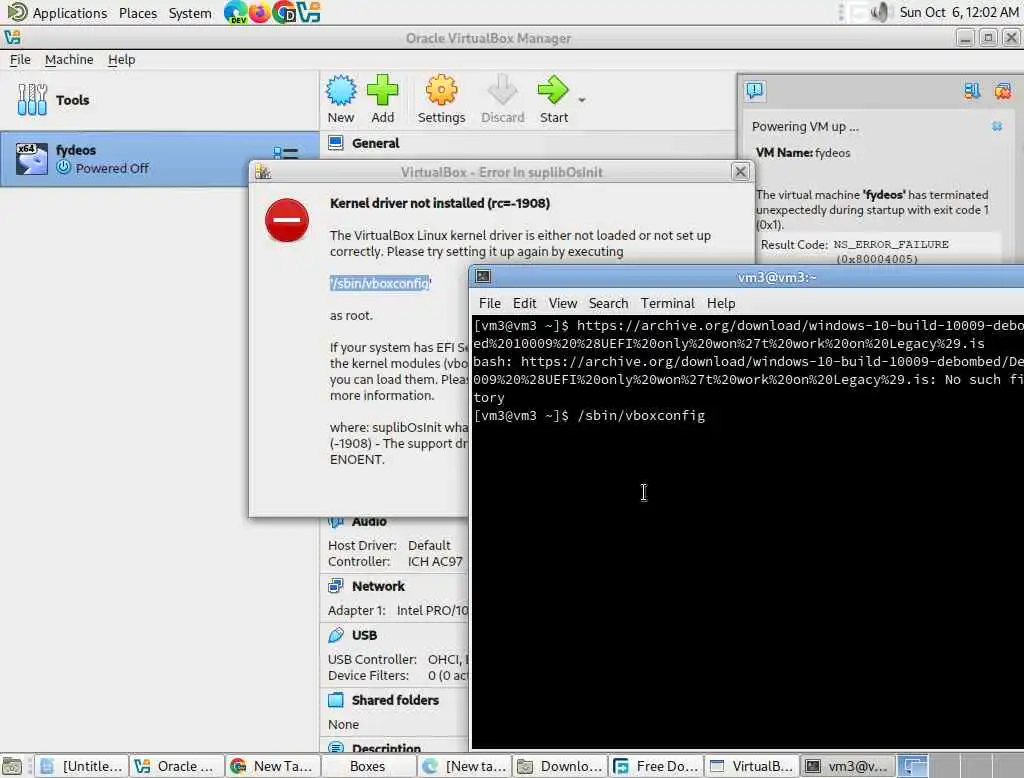Open the Start button dropdown arrow
The image size is (1024, 778).
pos(582,100)
